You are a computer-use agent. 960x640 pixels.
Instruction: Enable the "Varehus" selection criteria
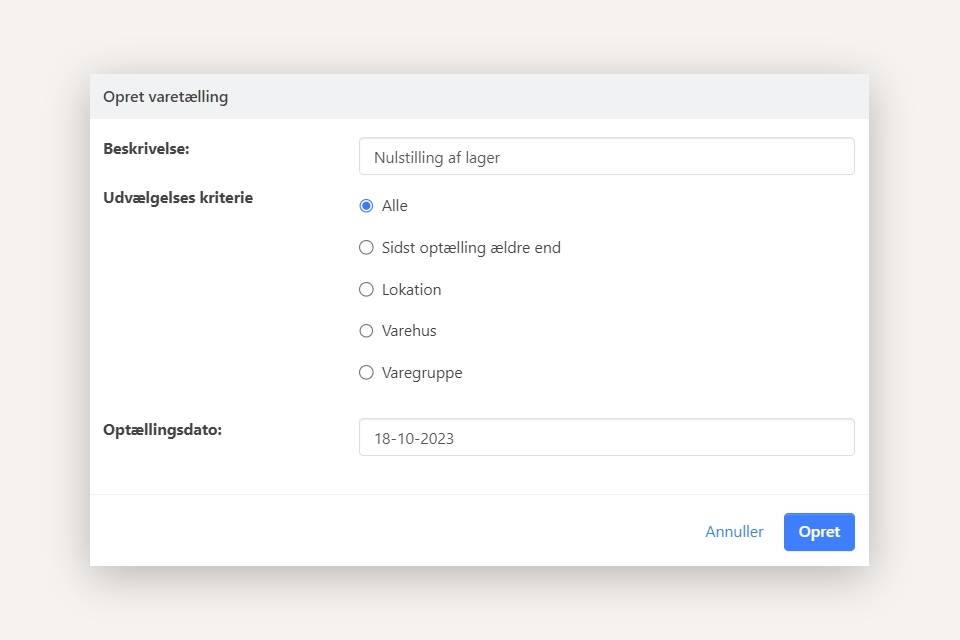coord(366,330)
